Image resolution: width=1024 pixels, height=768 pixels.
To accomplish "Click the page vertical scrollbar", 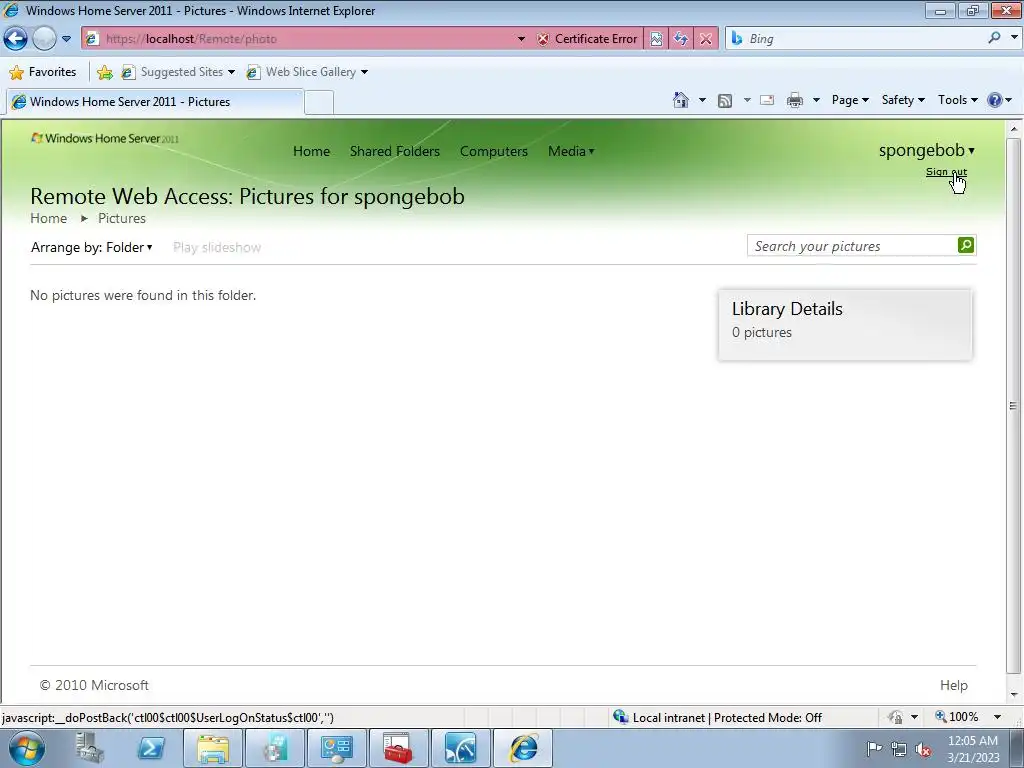I will (x=1014, y=405).
